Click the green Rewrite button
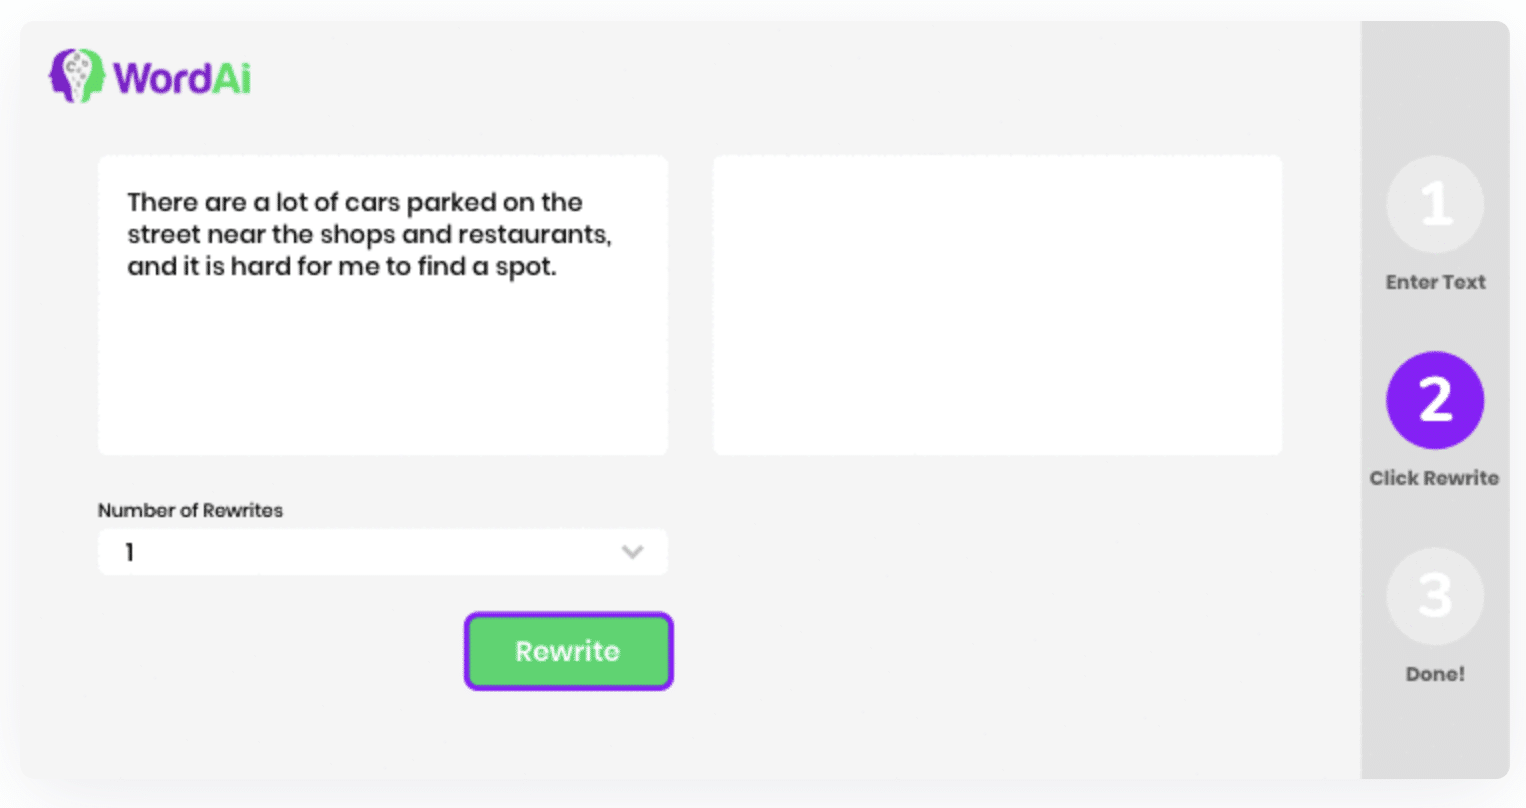 coord(568,651)
